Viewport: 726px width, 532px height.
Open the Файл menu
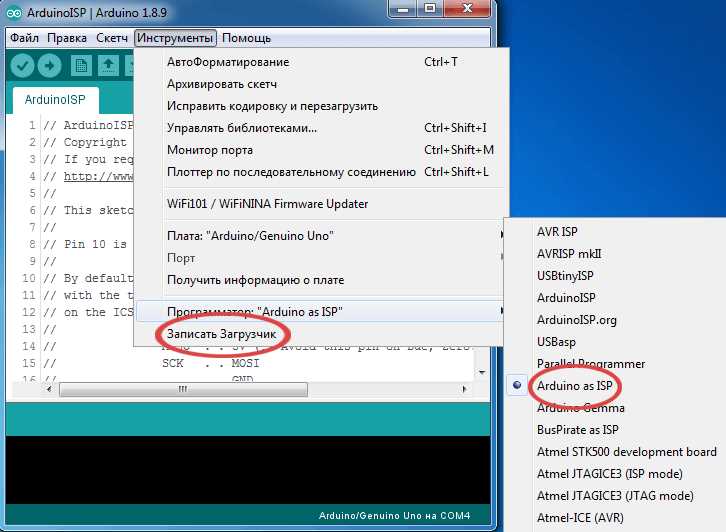pos(25,38)
